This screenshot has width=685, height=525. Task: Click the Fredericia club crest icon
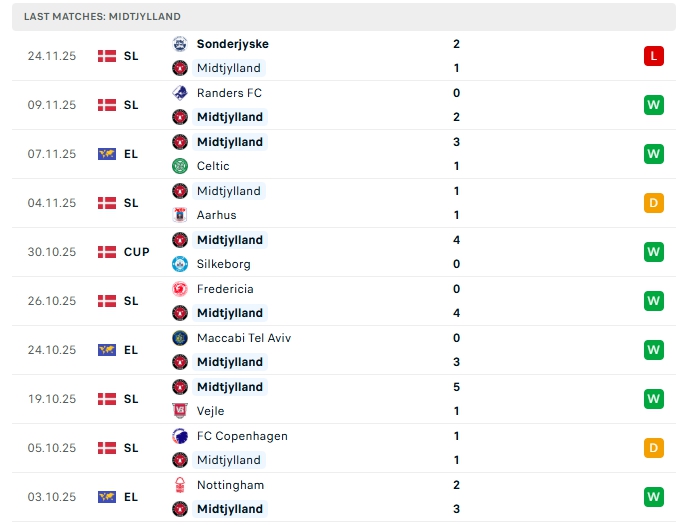click(180, 289)
